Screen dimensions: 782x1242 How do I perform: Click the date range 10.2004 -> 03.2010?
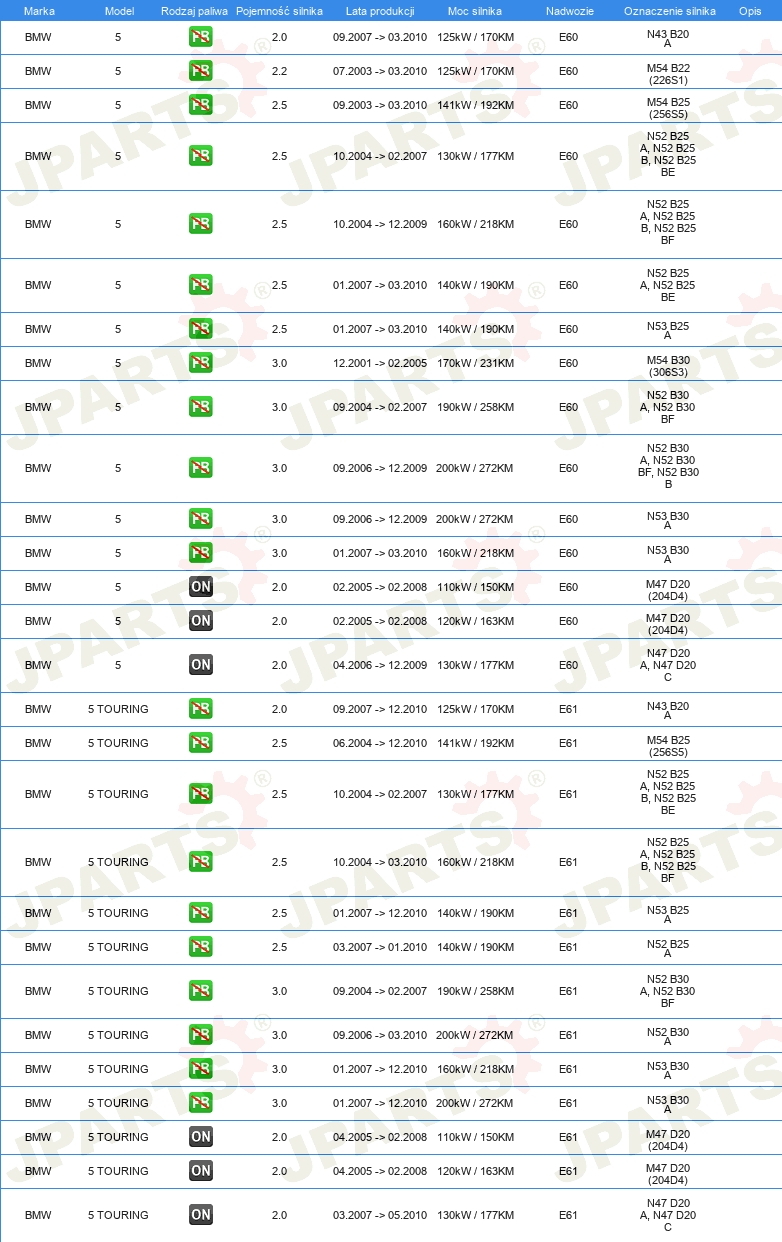coord(380,862)
